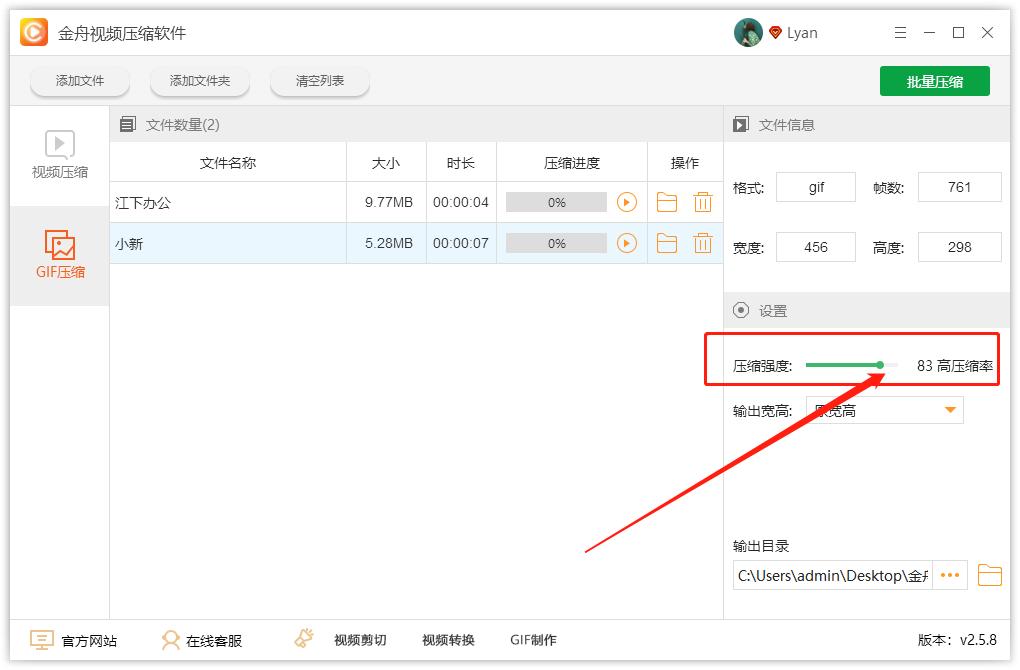Click the 官方网站 icon at bottom left
The image size is (1020, 670).
click(40, 640)
